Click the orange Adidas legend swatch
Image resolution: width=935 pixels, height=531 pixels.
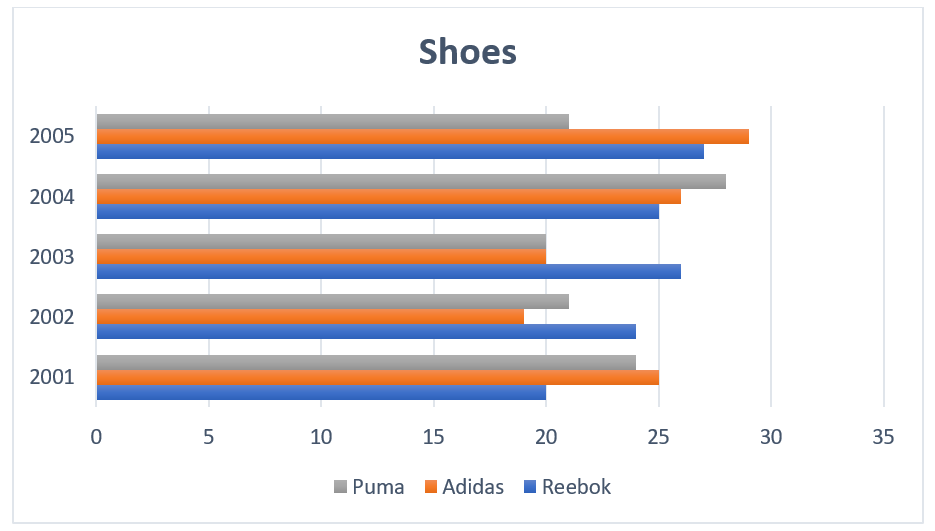coord(432,487)
